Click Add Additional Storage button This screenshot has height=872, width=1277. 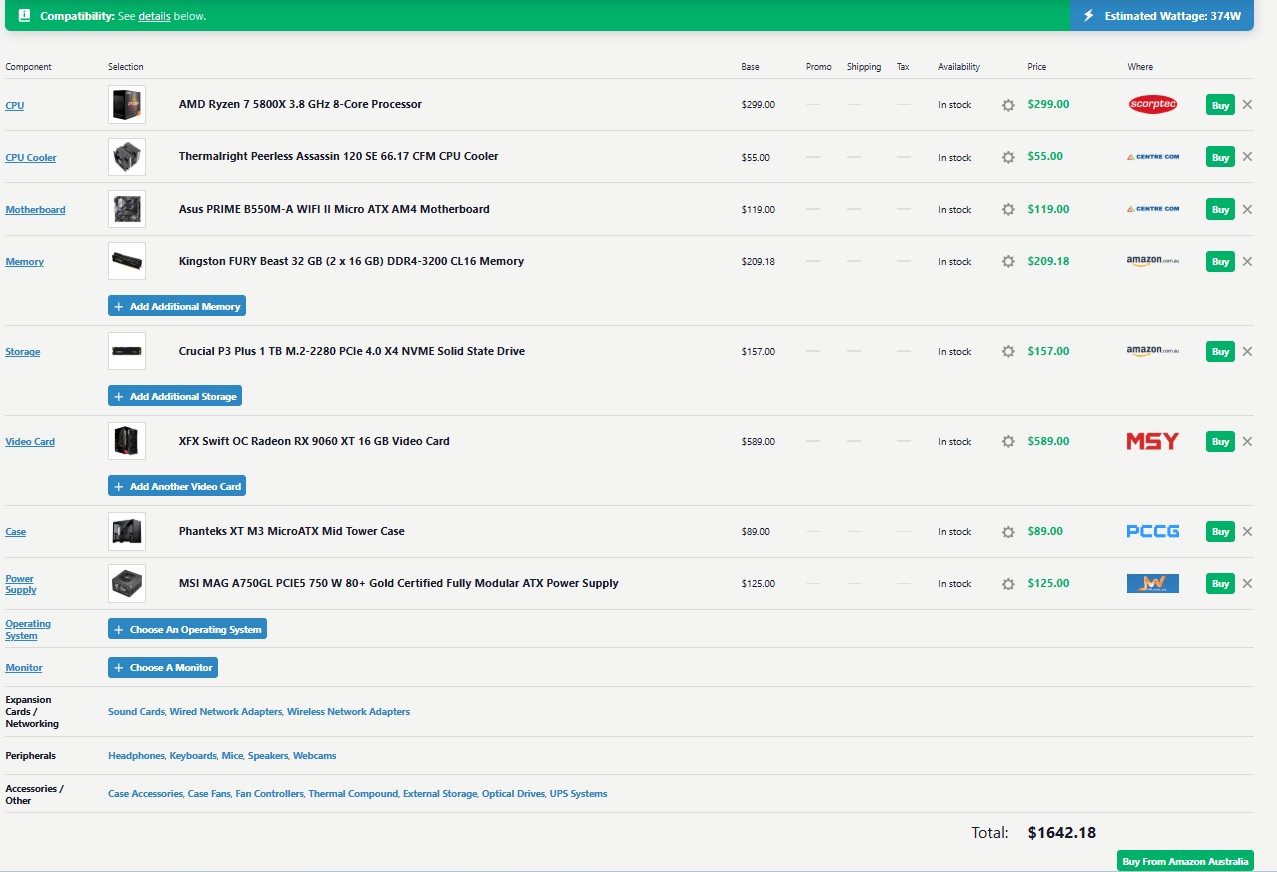175,396
